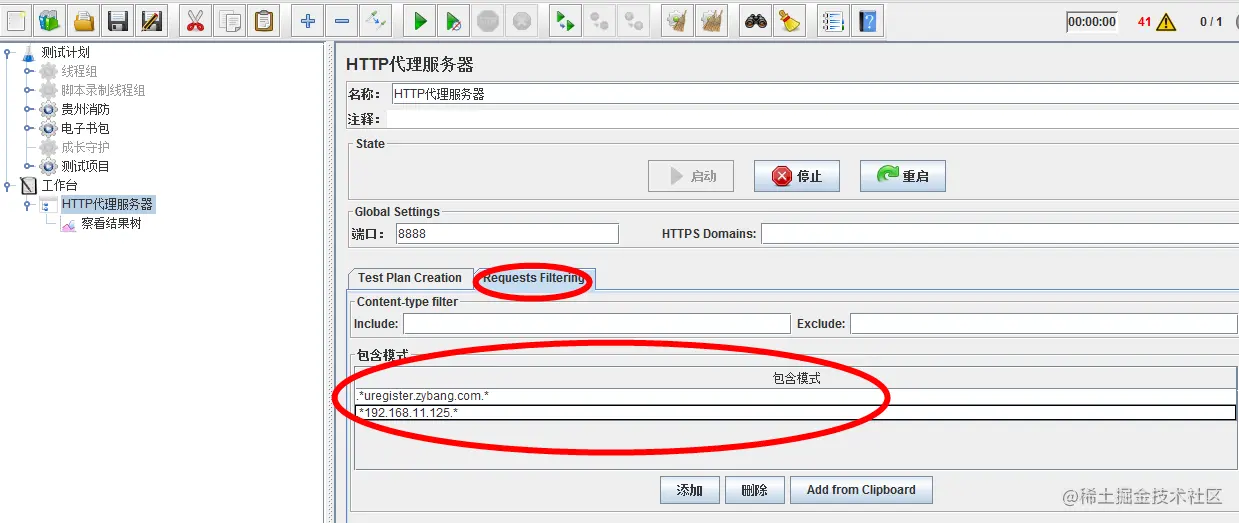Collapse the 工作台 tree node
Viewport: 1239px width, 523px height.
tap(7, 185)
